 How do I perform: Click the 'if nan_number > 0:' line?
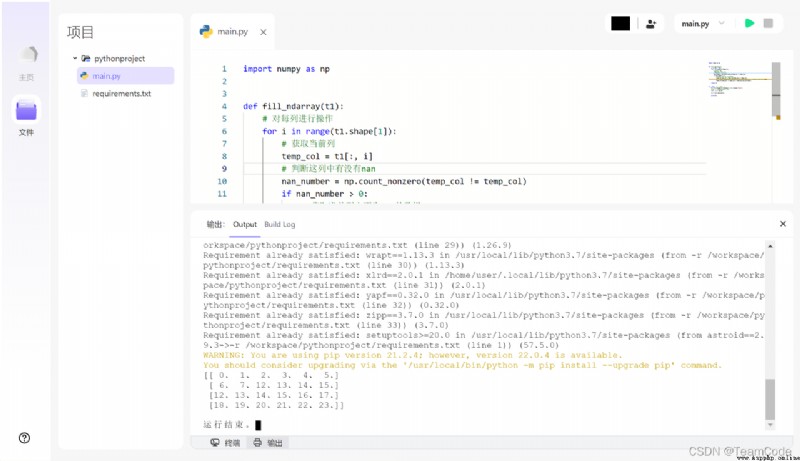pyautogui.click(x=324, y=194)
